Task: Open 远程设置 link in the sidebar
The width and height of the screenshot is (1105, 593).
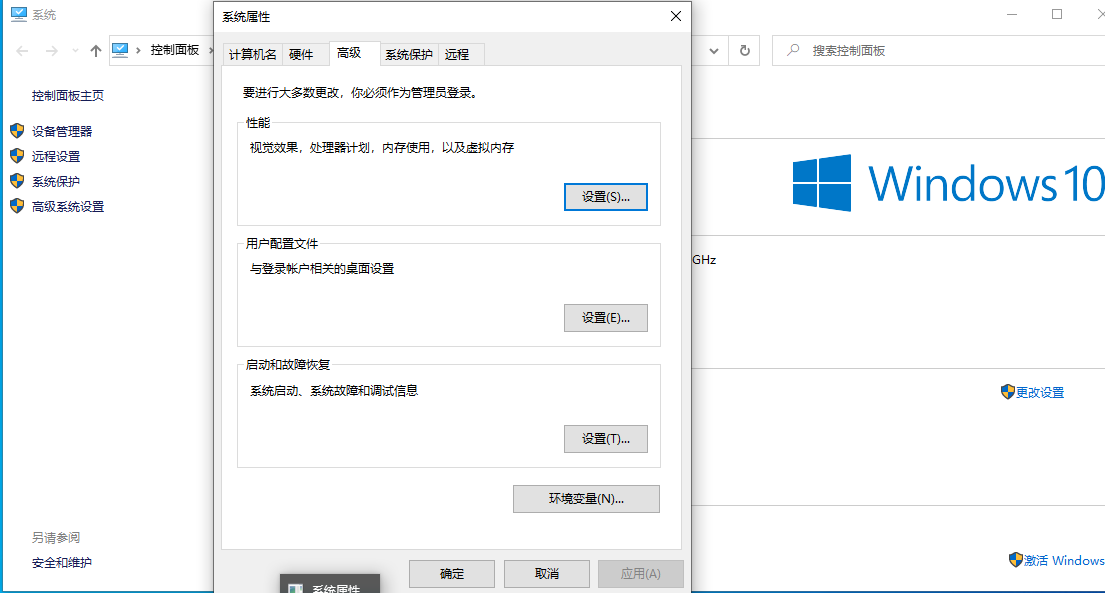Action: tap(56, 157)
